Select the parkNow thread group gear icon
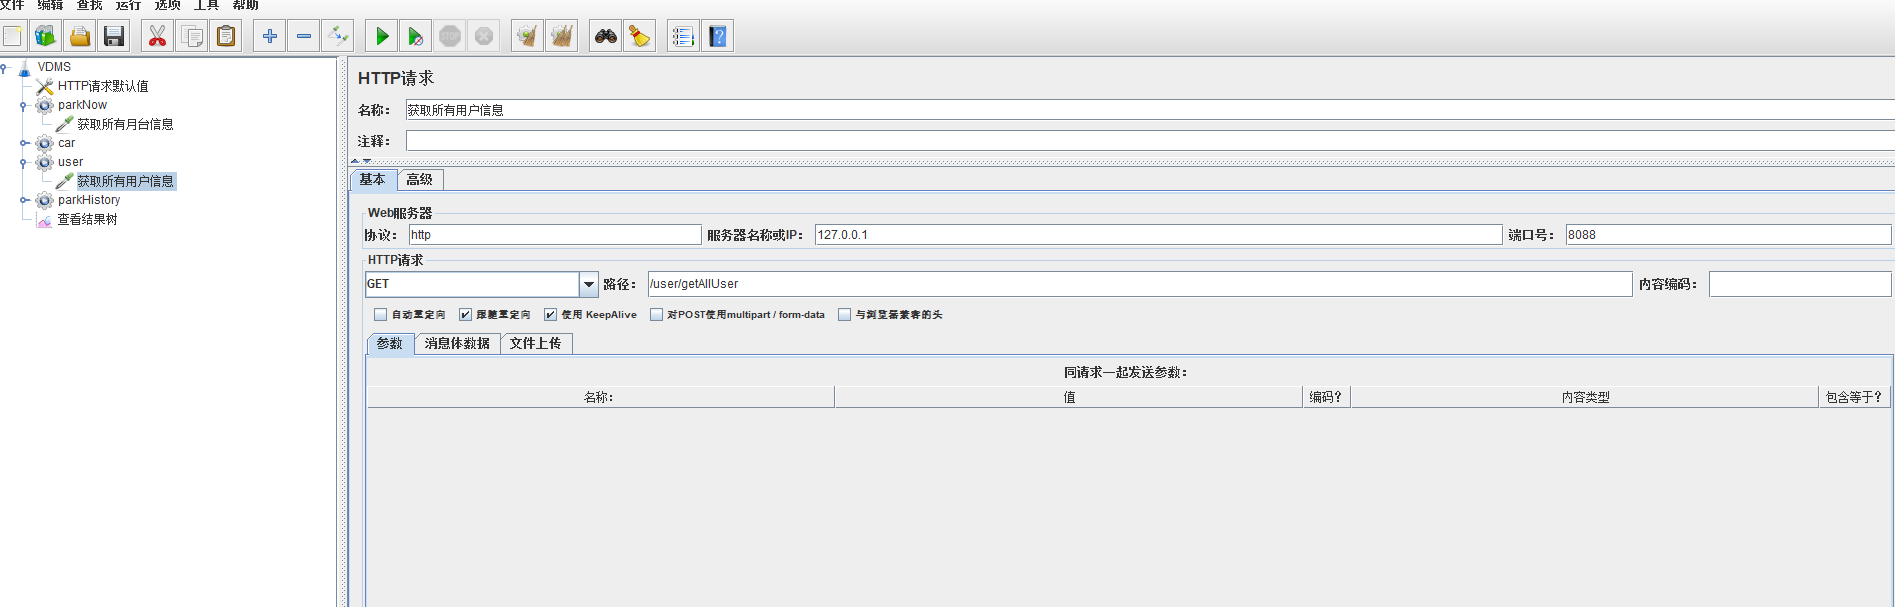The height and width of the screenshot is (607, 1895). (45, 105)
